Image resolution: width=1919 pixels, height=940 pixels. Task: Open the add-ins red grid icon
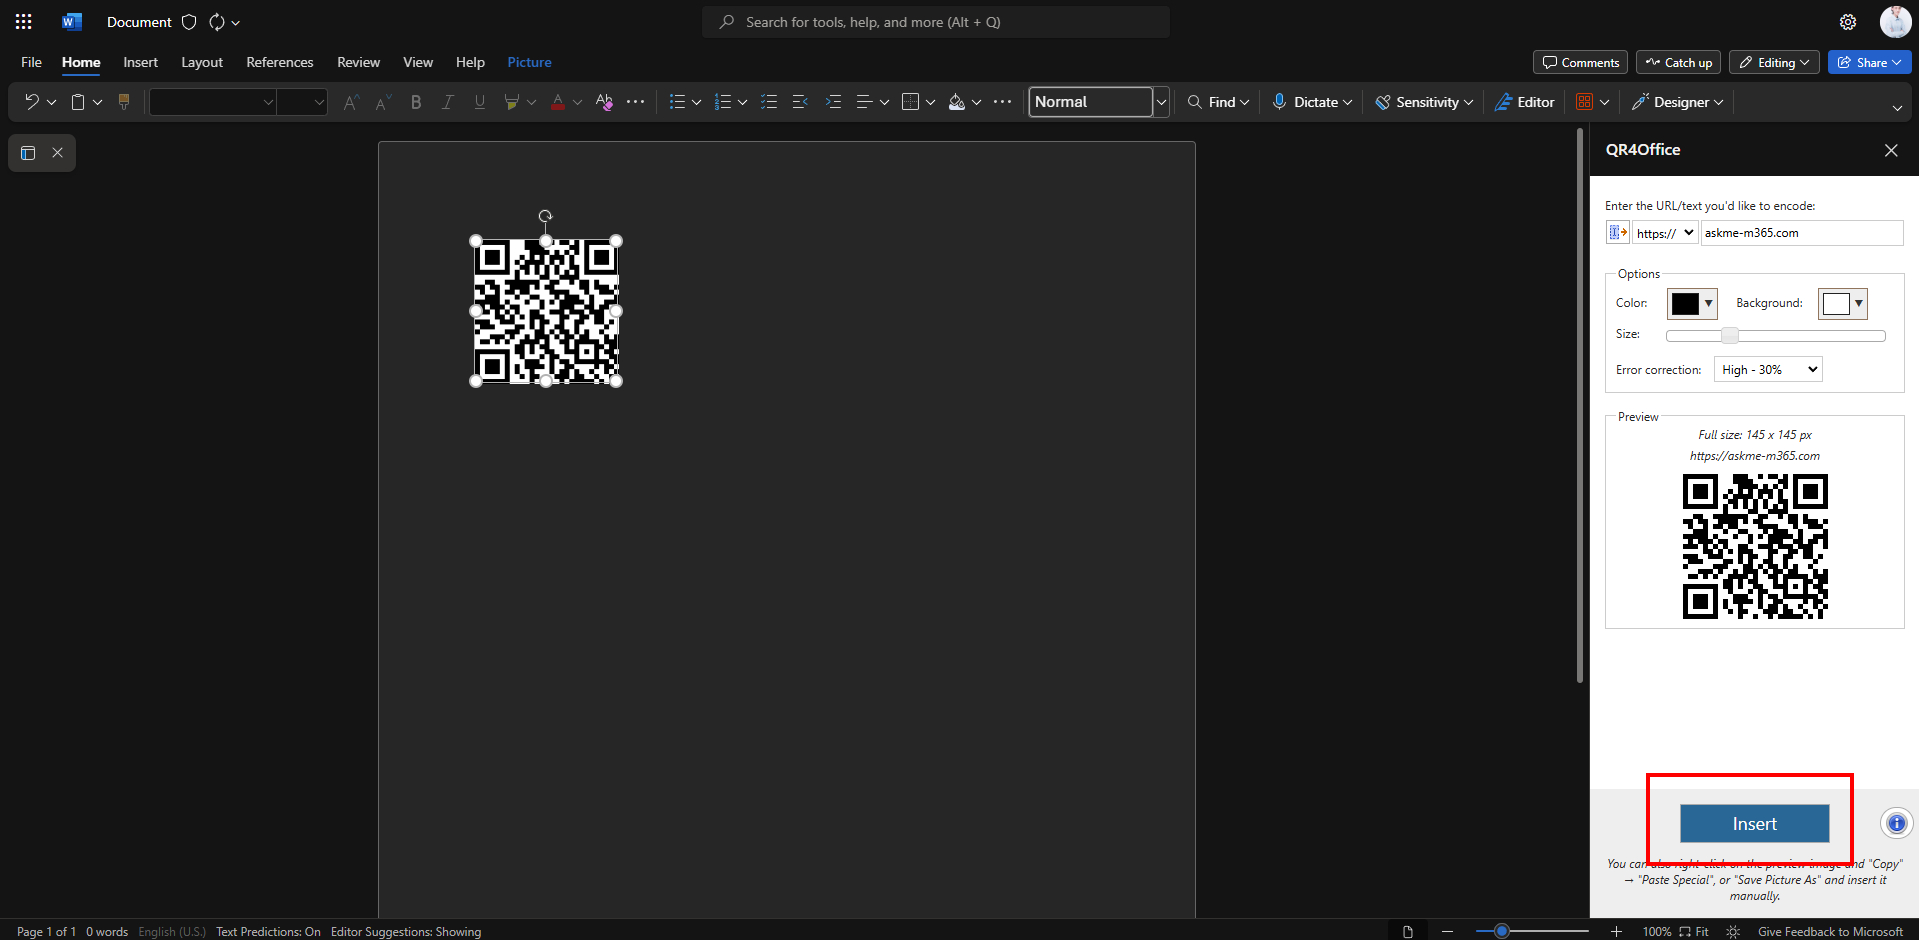click(x=1584, y=102)
